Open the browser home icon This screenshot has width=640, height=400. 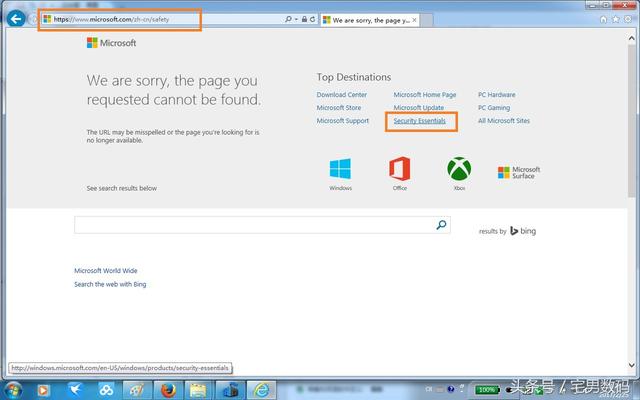[603, 19]
